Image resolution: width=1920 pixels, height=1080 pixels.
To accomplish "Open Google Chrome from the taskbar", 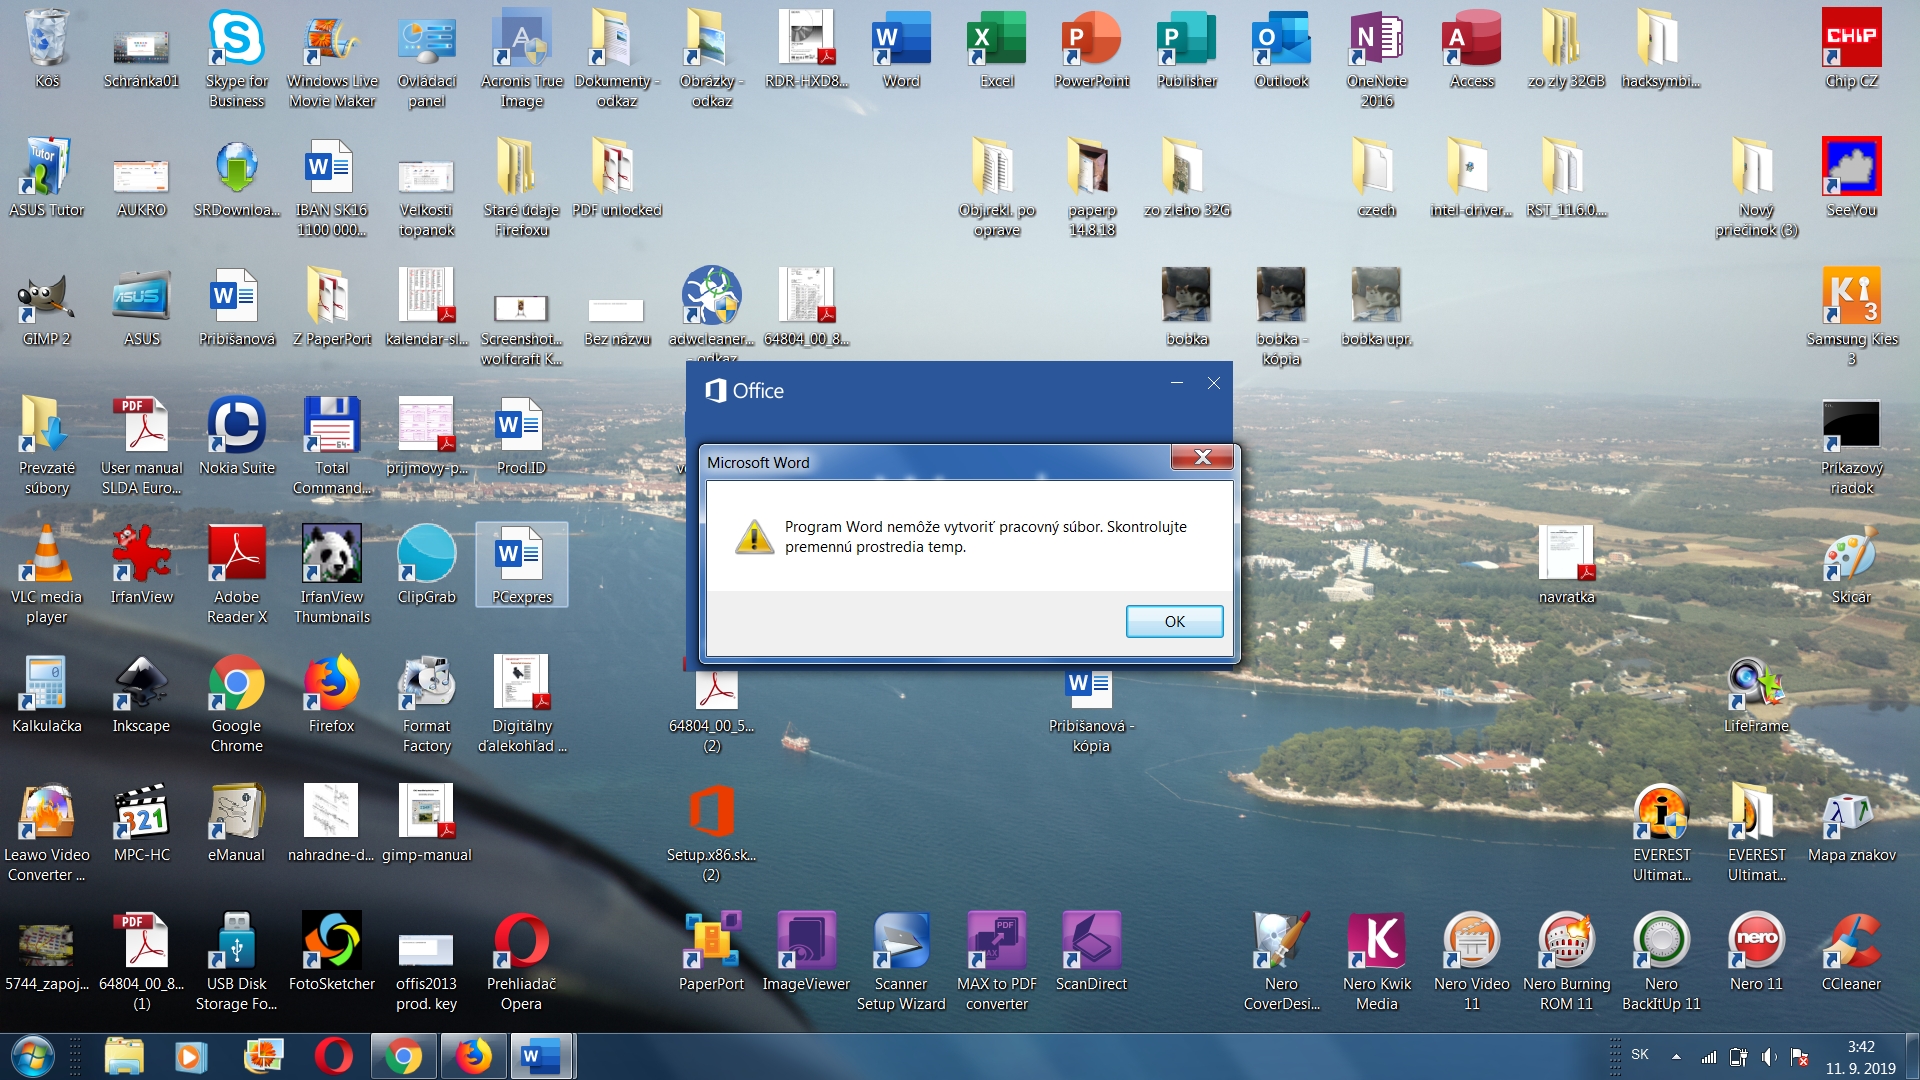I will click(x=403, y=1056).
